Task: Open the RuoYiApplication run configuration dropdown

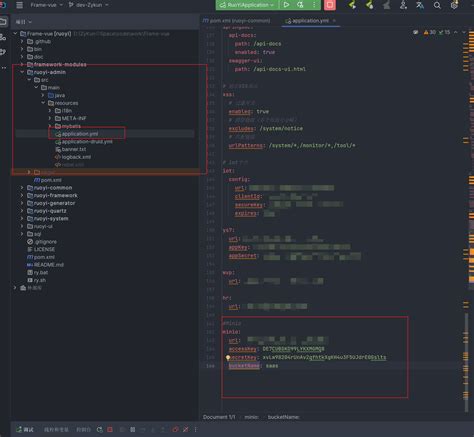Action: click(247, 5)
